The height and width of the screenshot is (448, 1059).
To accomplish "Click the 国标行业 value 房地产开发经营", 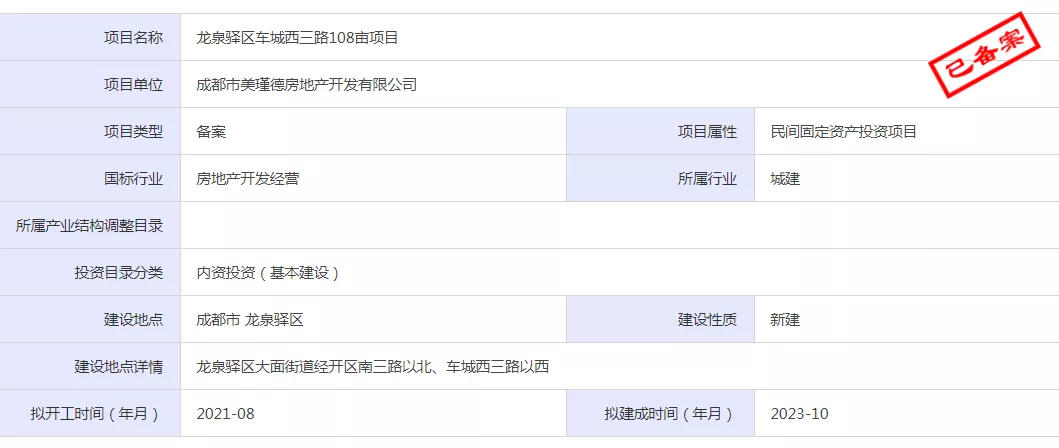I will pos(248,179).
